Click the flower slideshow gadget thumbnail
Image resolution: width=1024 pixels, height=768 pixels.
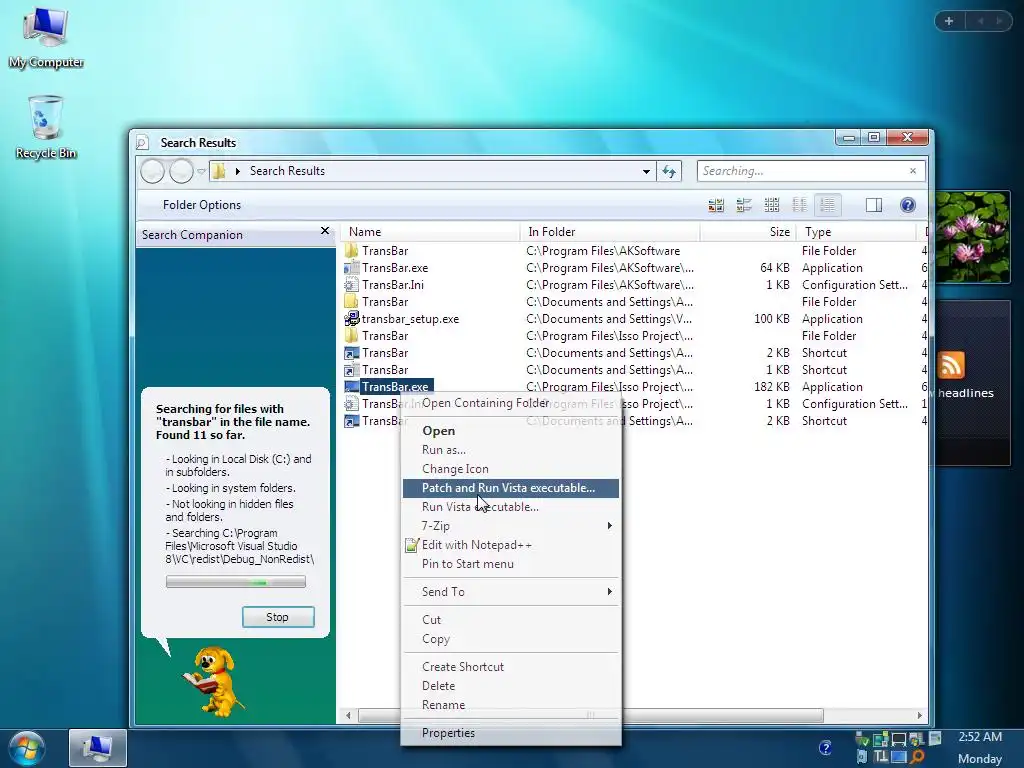[973, 236]
